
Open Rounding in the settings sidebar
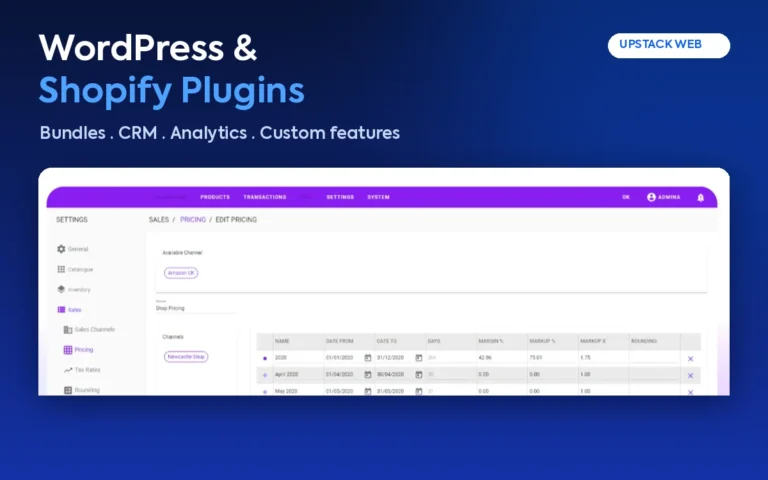(82, 390)
